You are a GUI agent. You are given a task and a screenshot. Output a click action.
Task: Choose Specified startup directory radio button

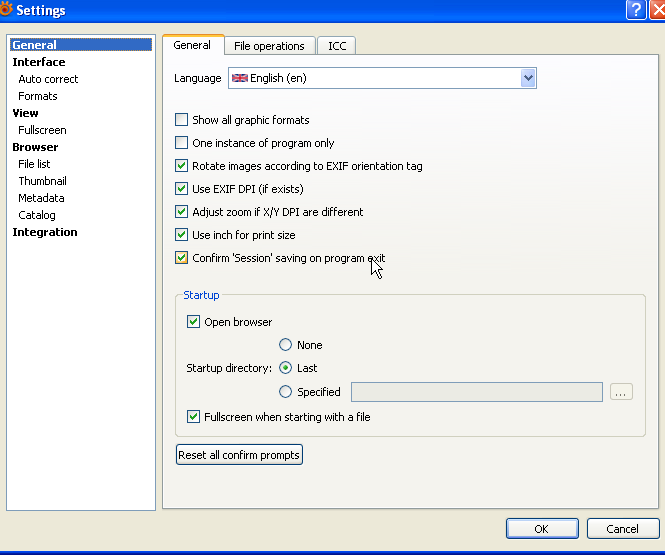(286, 392)
